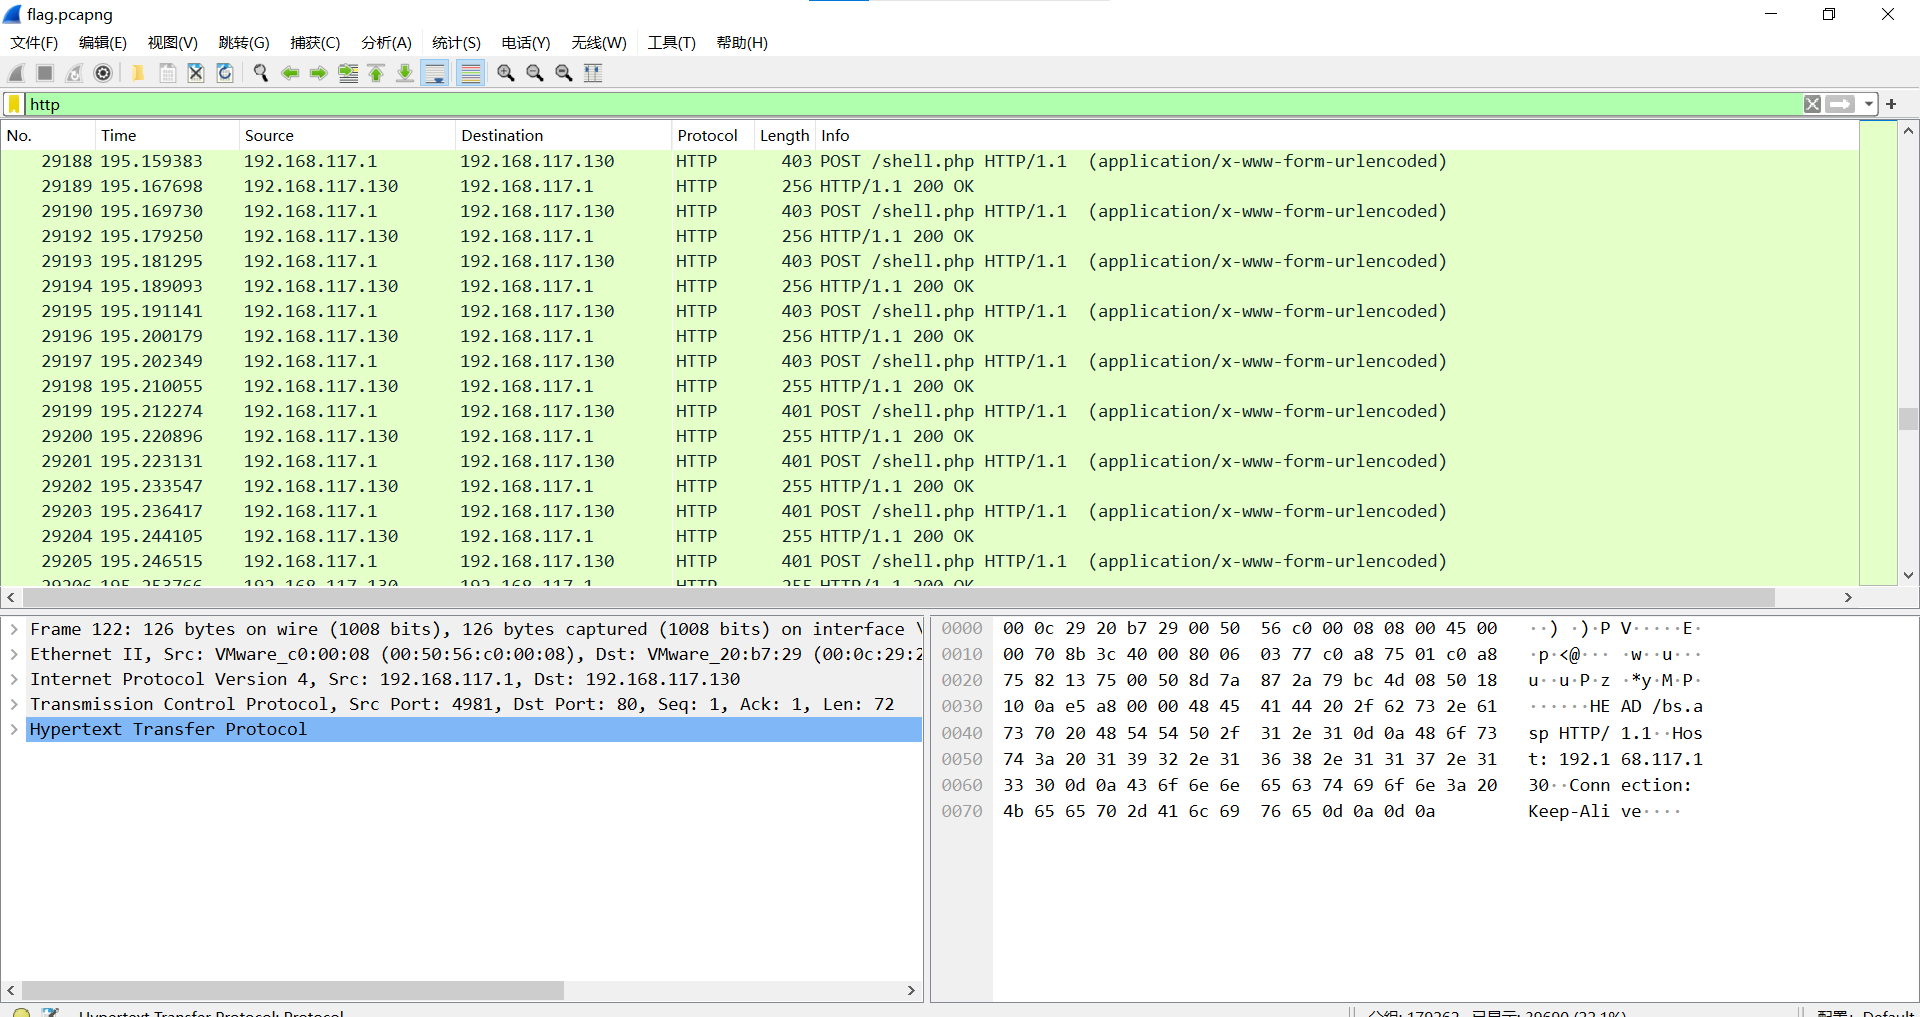The height and width of the screenshot is (1017, 1920).
Task: Open the 文件(F) menu
Action: coord(34,43)
